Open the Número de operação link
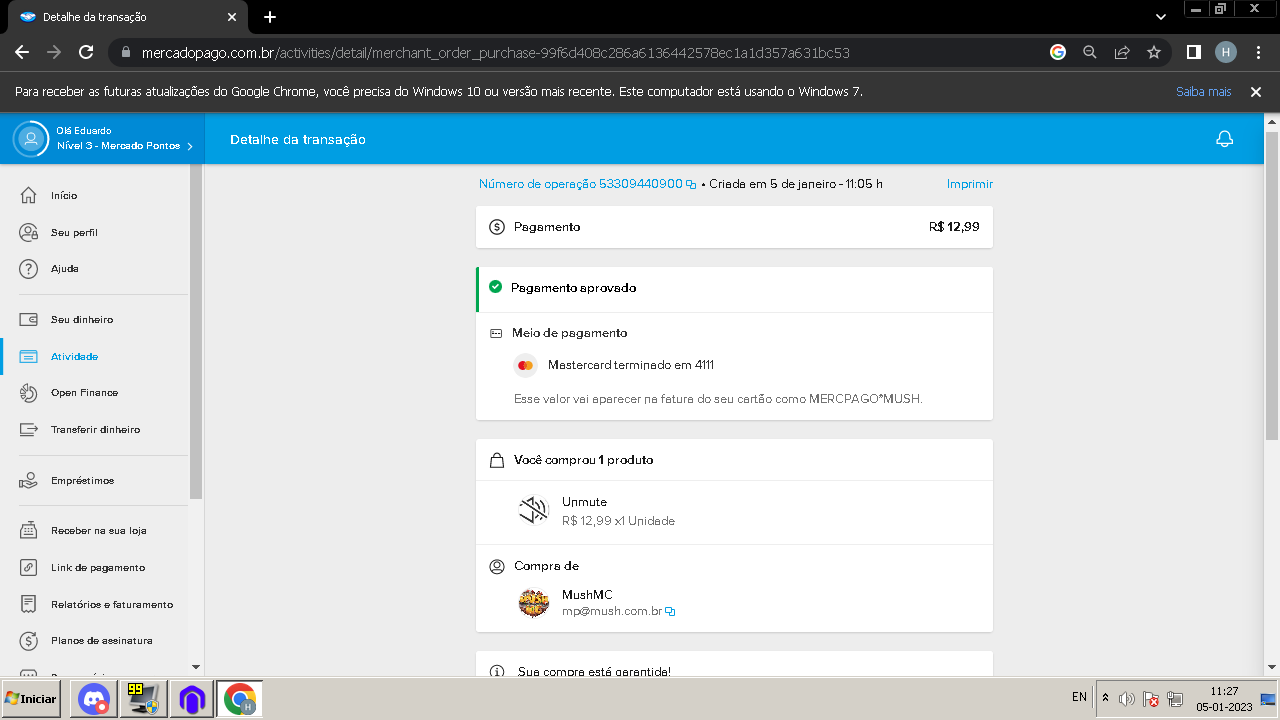The height and width of the screenshot is (720, 1280). 581,184
